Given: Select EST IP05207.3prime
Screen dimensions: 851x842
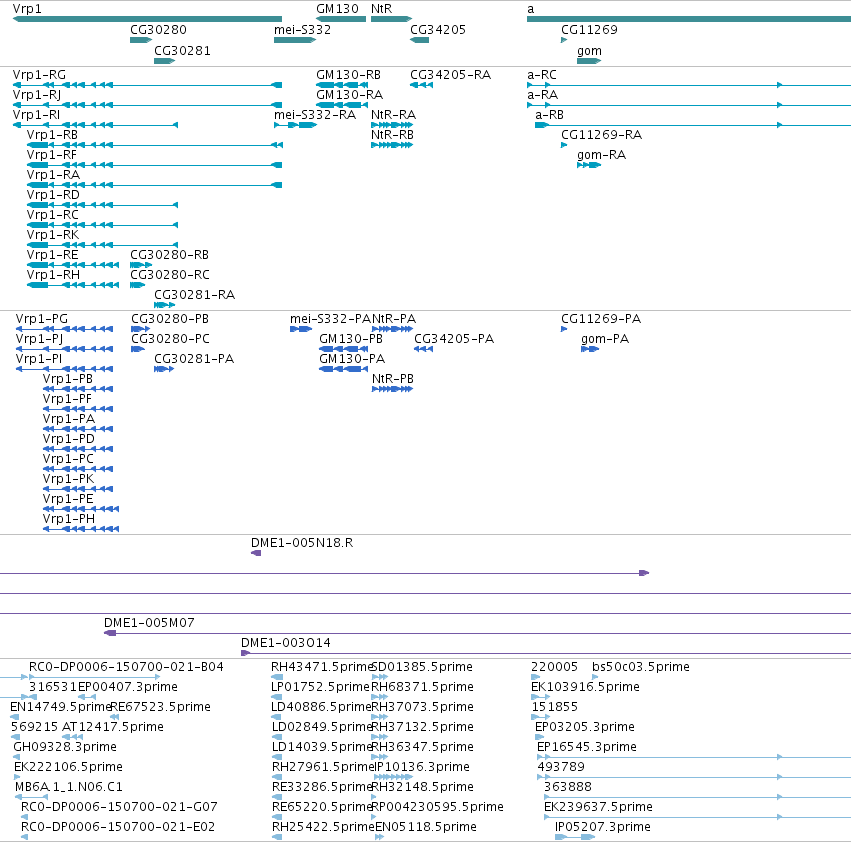Looking at the screenshot, I should [575, 837].
